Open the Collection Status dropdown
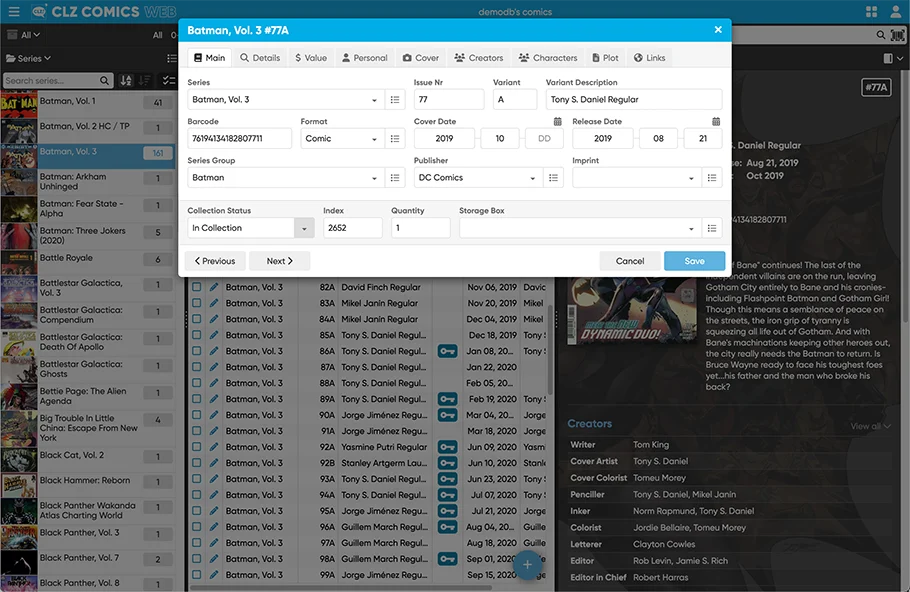 click(251, 228)
